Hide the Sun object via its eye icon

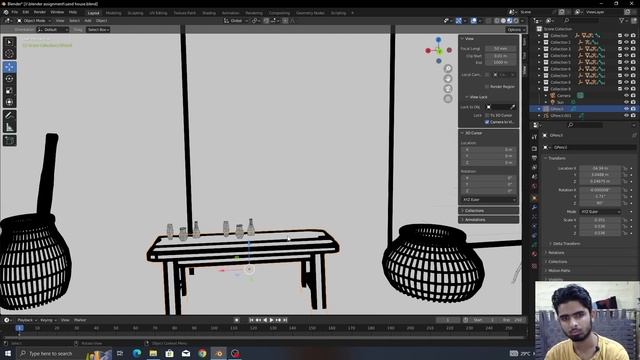pos(626,102)
